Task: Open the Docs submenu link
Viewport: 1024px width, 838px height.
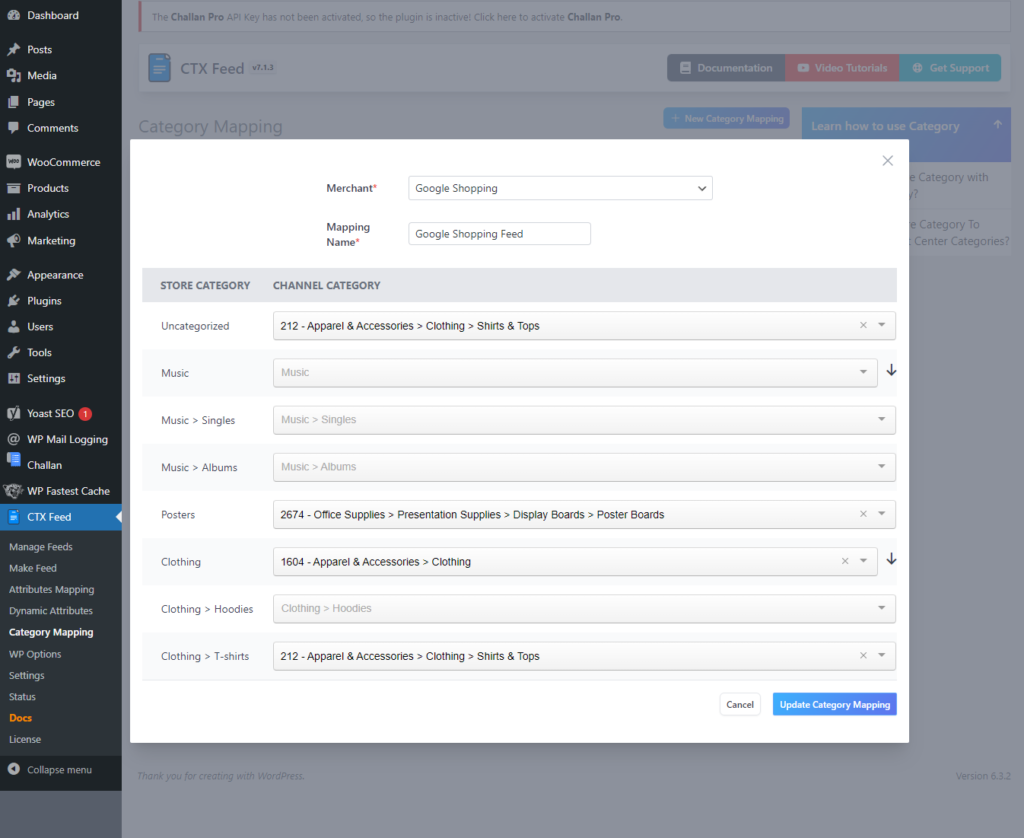Action: tap(20, 718)
